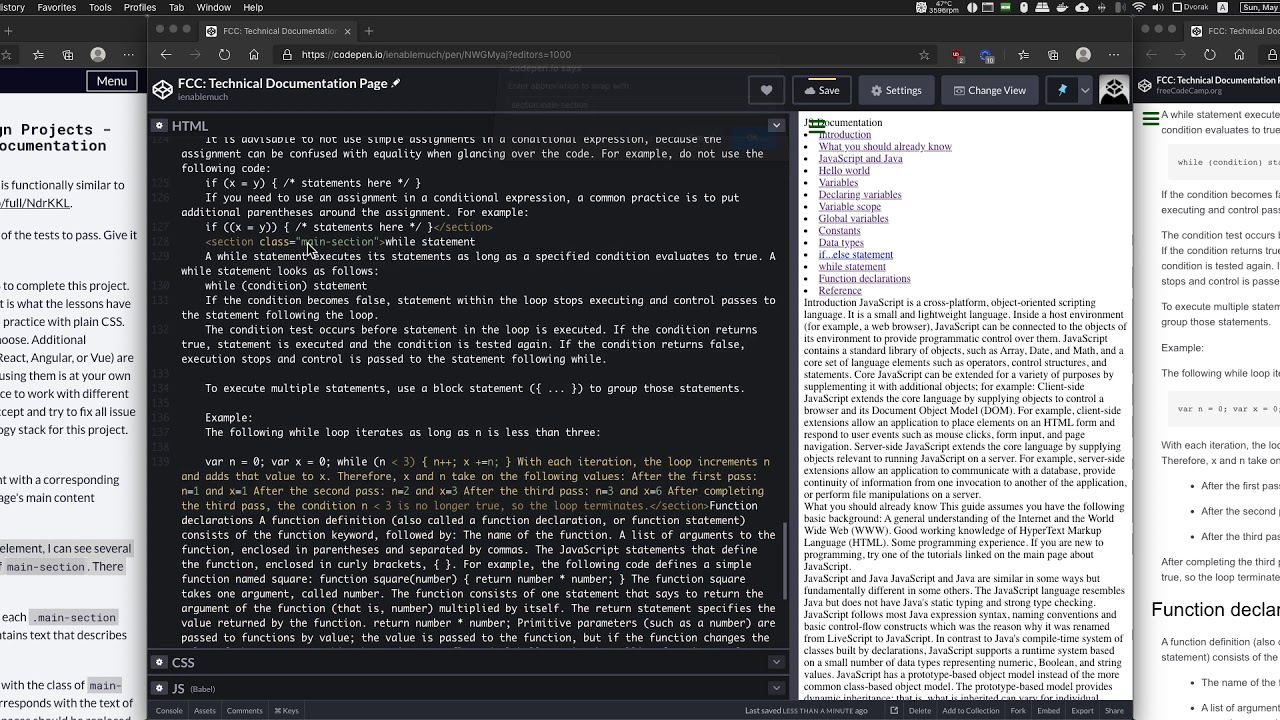Open the JavaScript and Java preview link
Viewport: 1280px width, 720px height.
pyautogui.click(x=860, y=159)
